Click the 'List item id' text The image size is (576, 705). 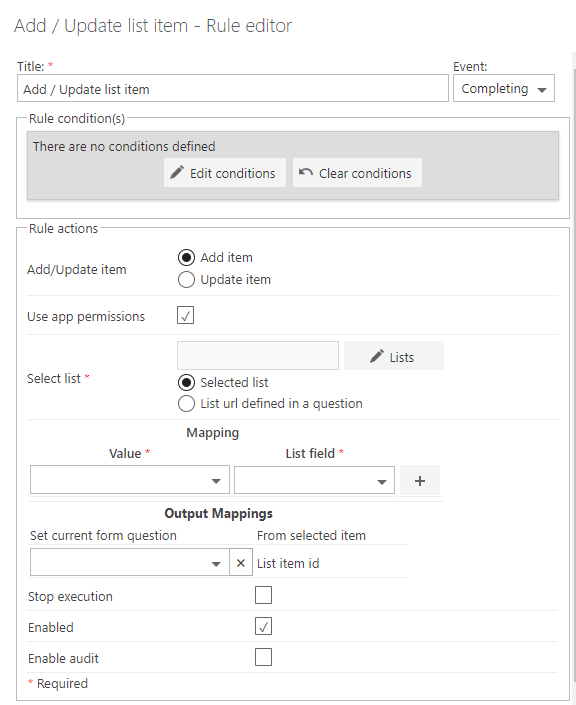(288, 563)
